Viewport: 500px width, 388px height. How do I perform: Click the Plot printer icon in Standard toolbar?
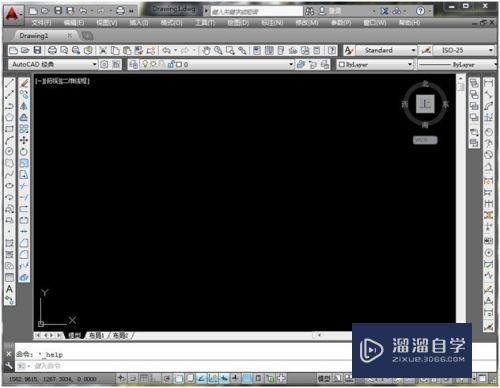52,50
